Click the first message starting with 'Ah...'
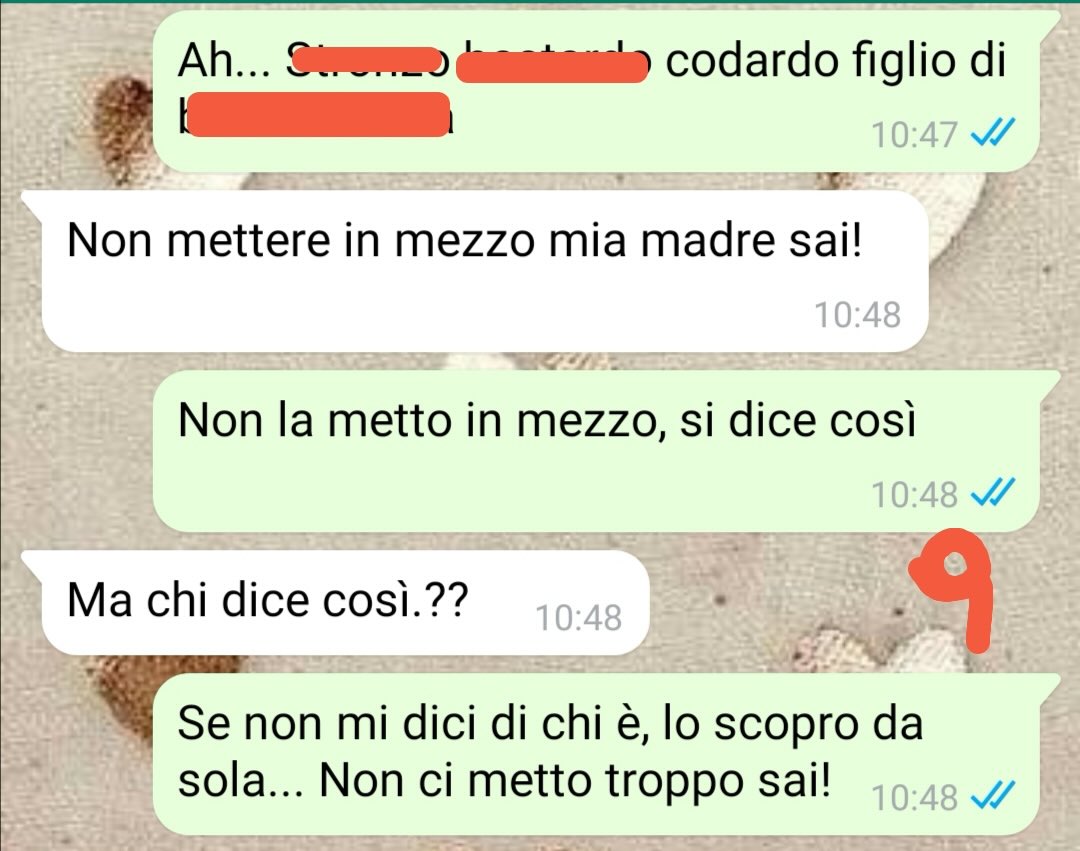The image size is (1080, 851). click(596, 92)
